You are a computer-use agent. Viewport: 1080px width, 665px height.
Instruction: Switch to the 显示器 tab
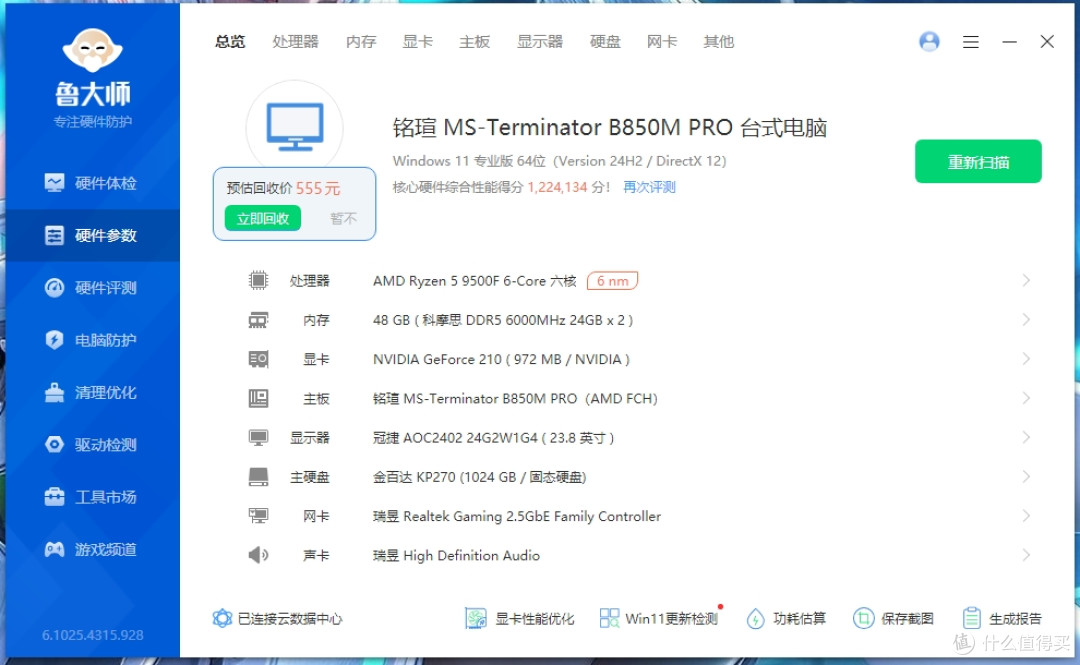tap(540, 41)
